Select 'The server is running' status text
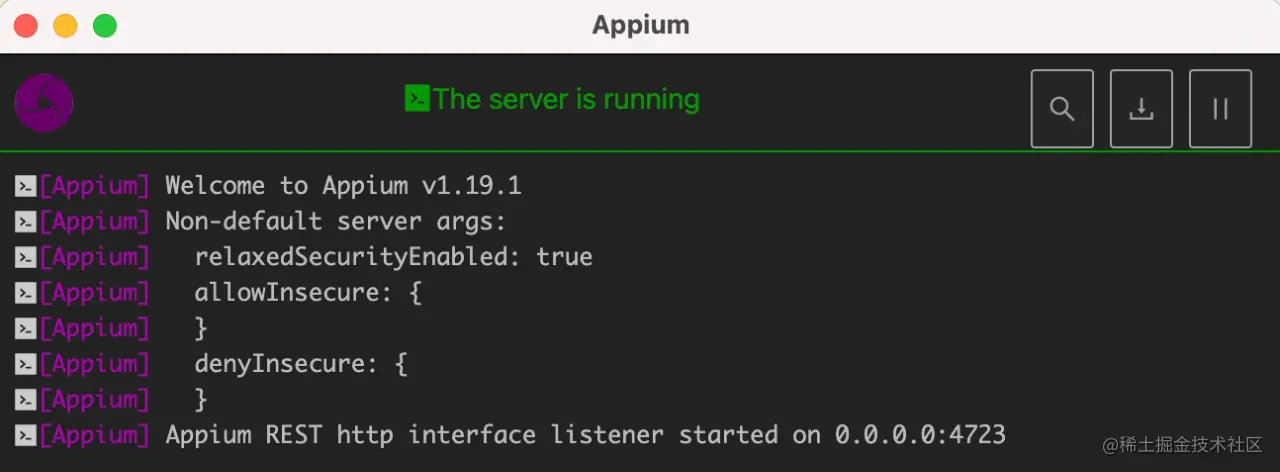Screen dimensions: 1280x472 (566, 99)
